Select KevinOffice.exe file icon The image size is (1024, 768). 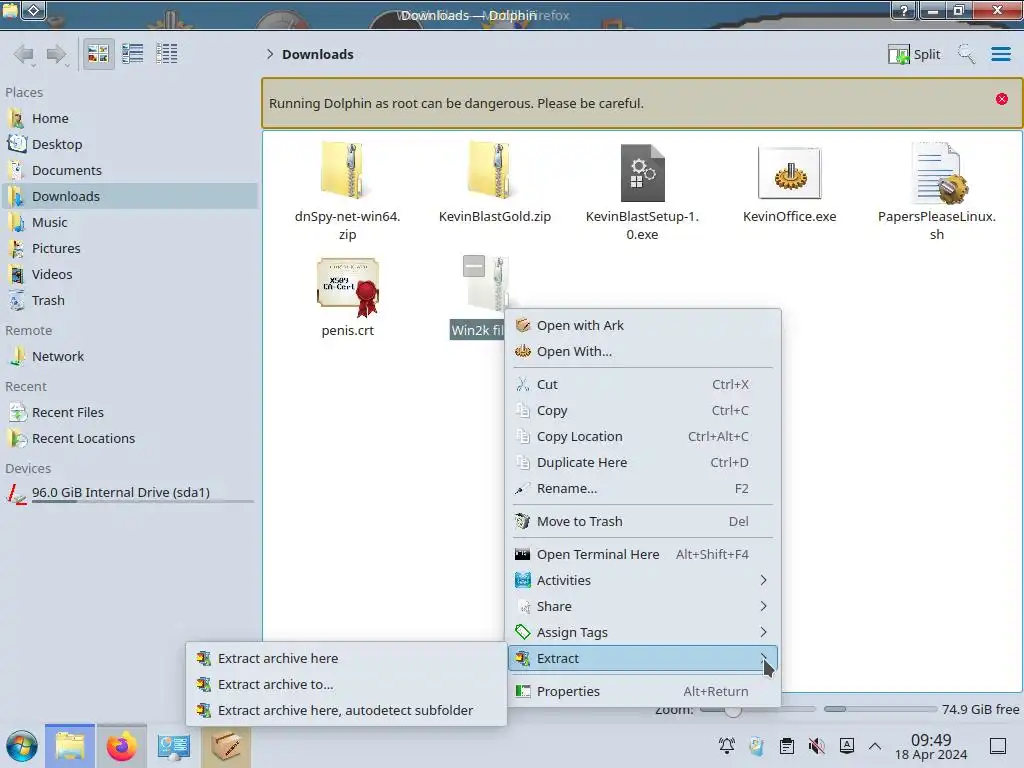click(790, 173)
